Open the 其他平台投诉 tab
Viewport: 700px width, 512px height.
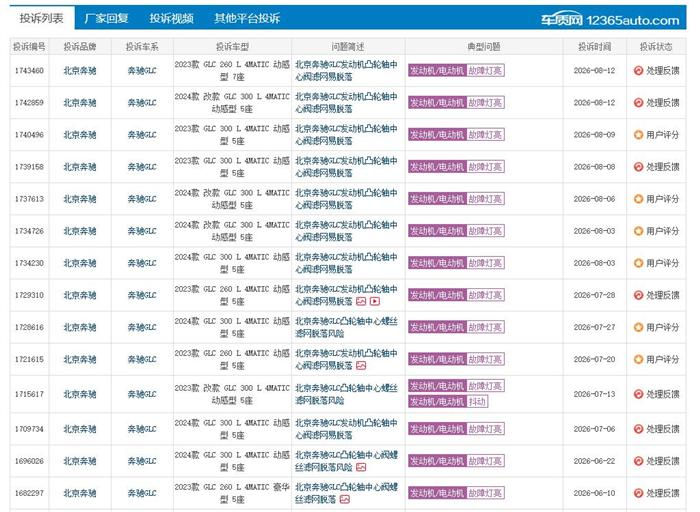[x=247, y=18]
